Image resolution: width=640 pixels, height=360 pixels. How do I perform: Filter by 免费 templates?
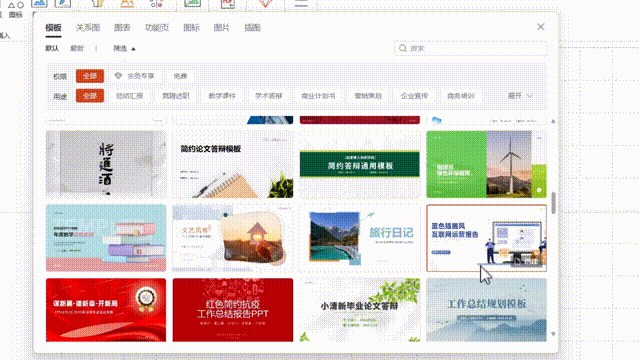point(180,76)
